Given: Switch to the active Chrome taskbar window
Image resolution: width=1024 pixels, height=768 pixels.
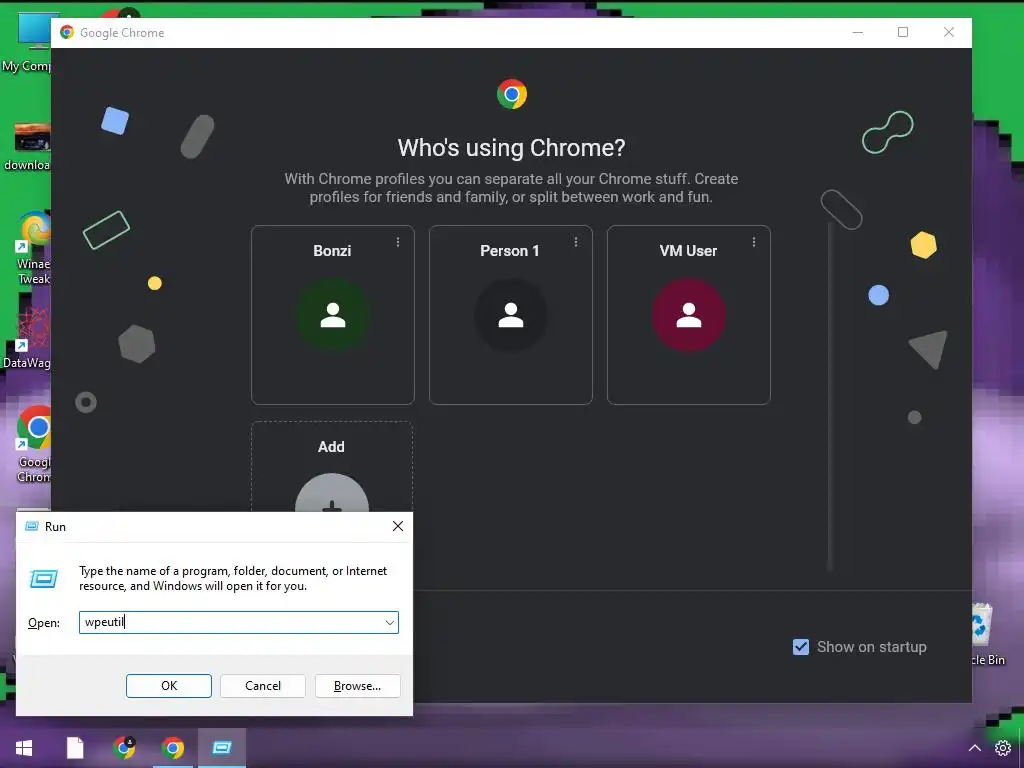Looking at the screenshot, I should click(x=173, y=748).
